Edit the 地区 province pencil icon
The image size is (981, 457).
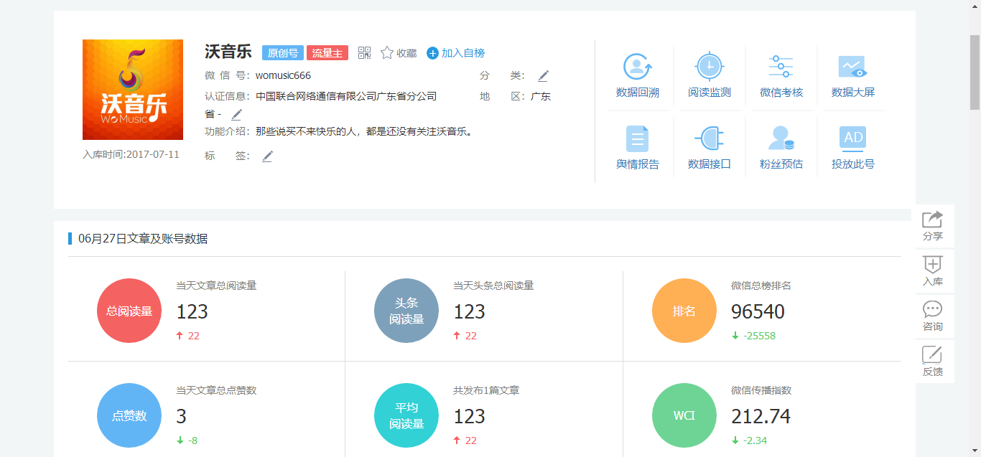point(236,115)
